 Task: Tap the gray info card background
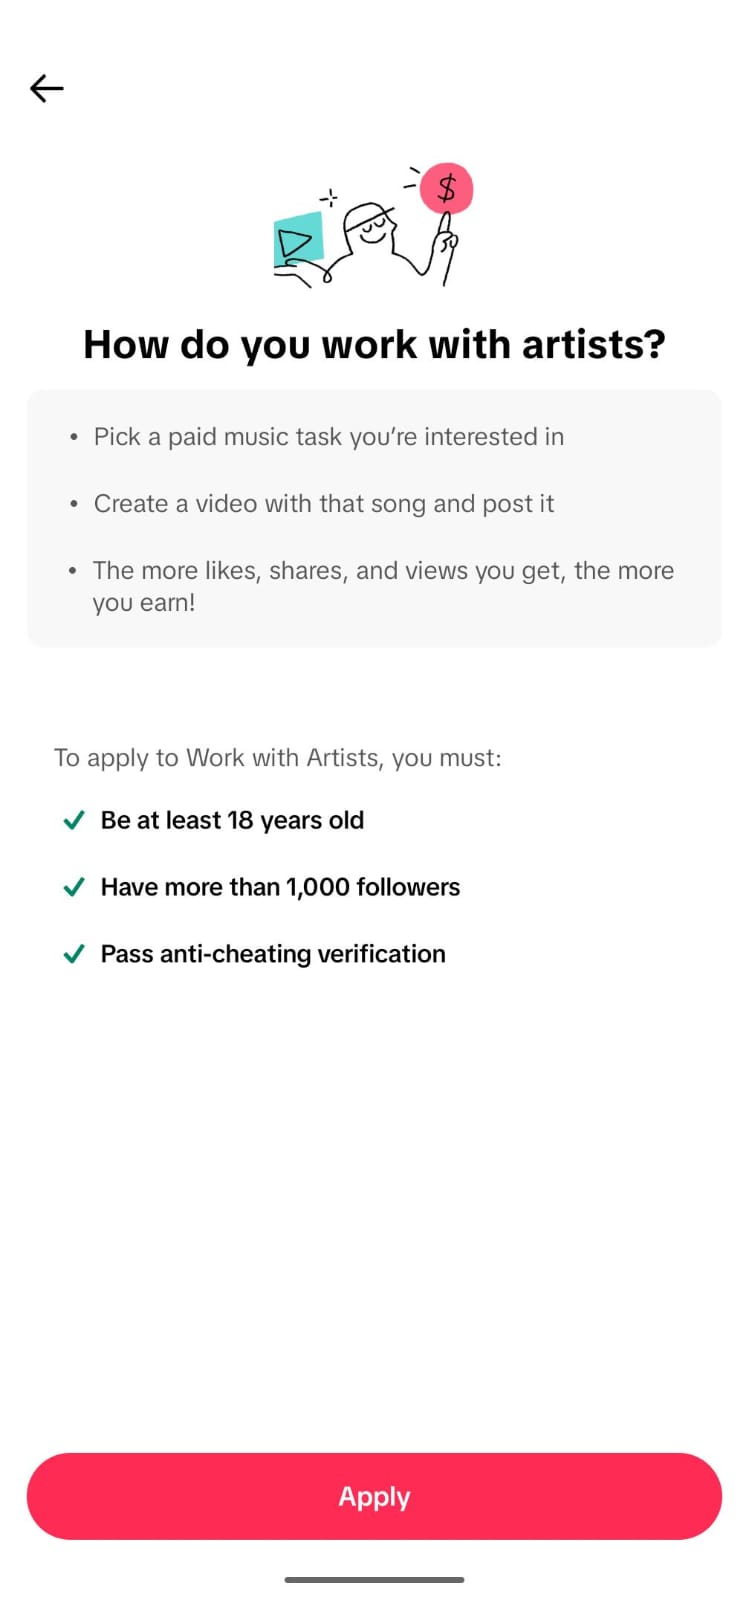(x=374, y=518)
